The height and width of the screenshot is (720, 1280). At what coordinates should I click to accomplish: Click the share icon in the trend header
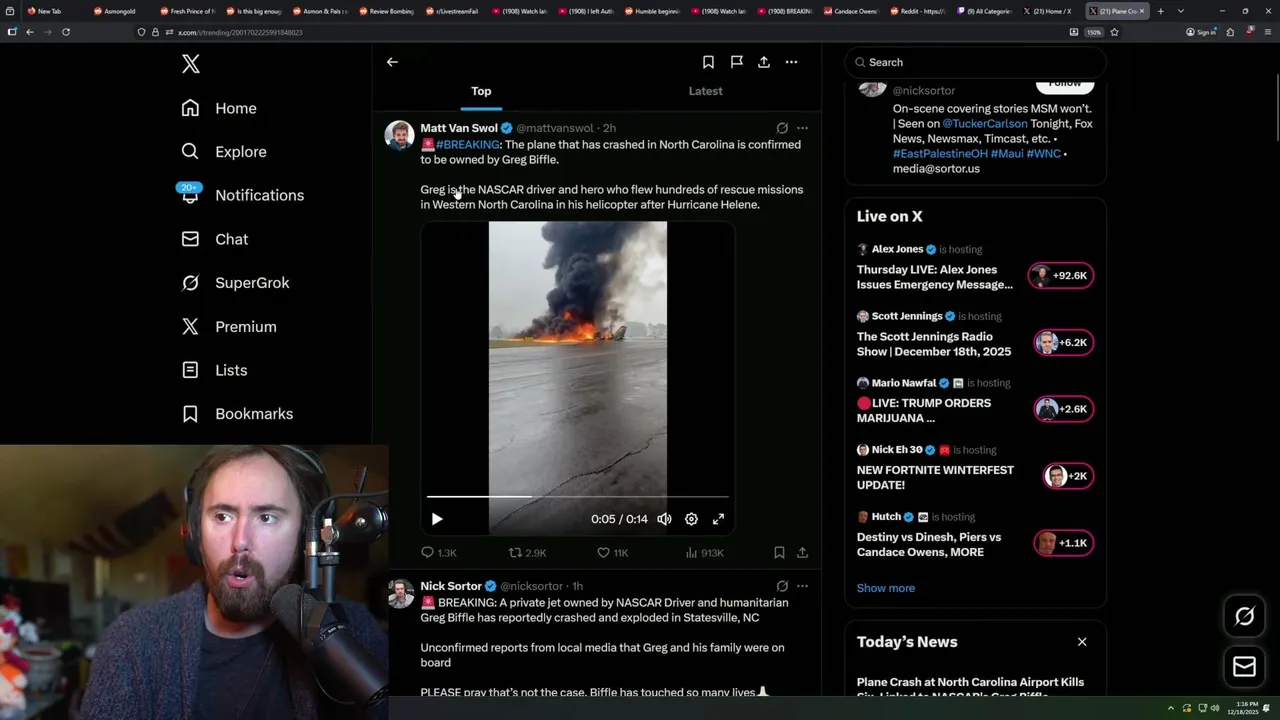(764, 62)
